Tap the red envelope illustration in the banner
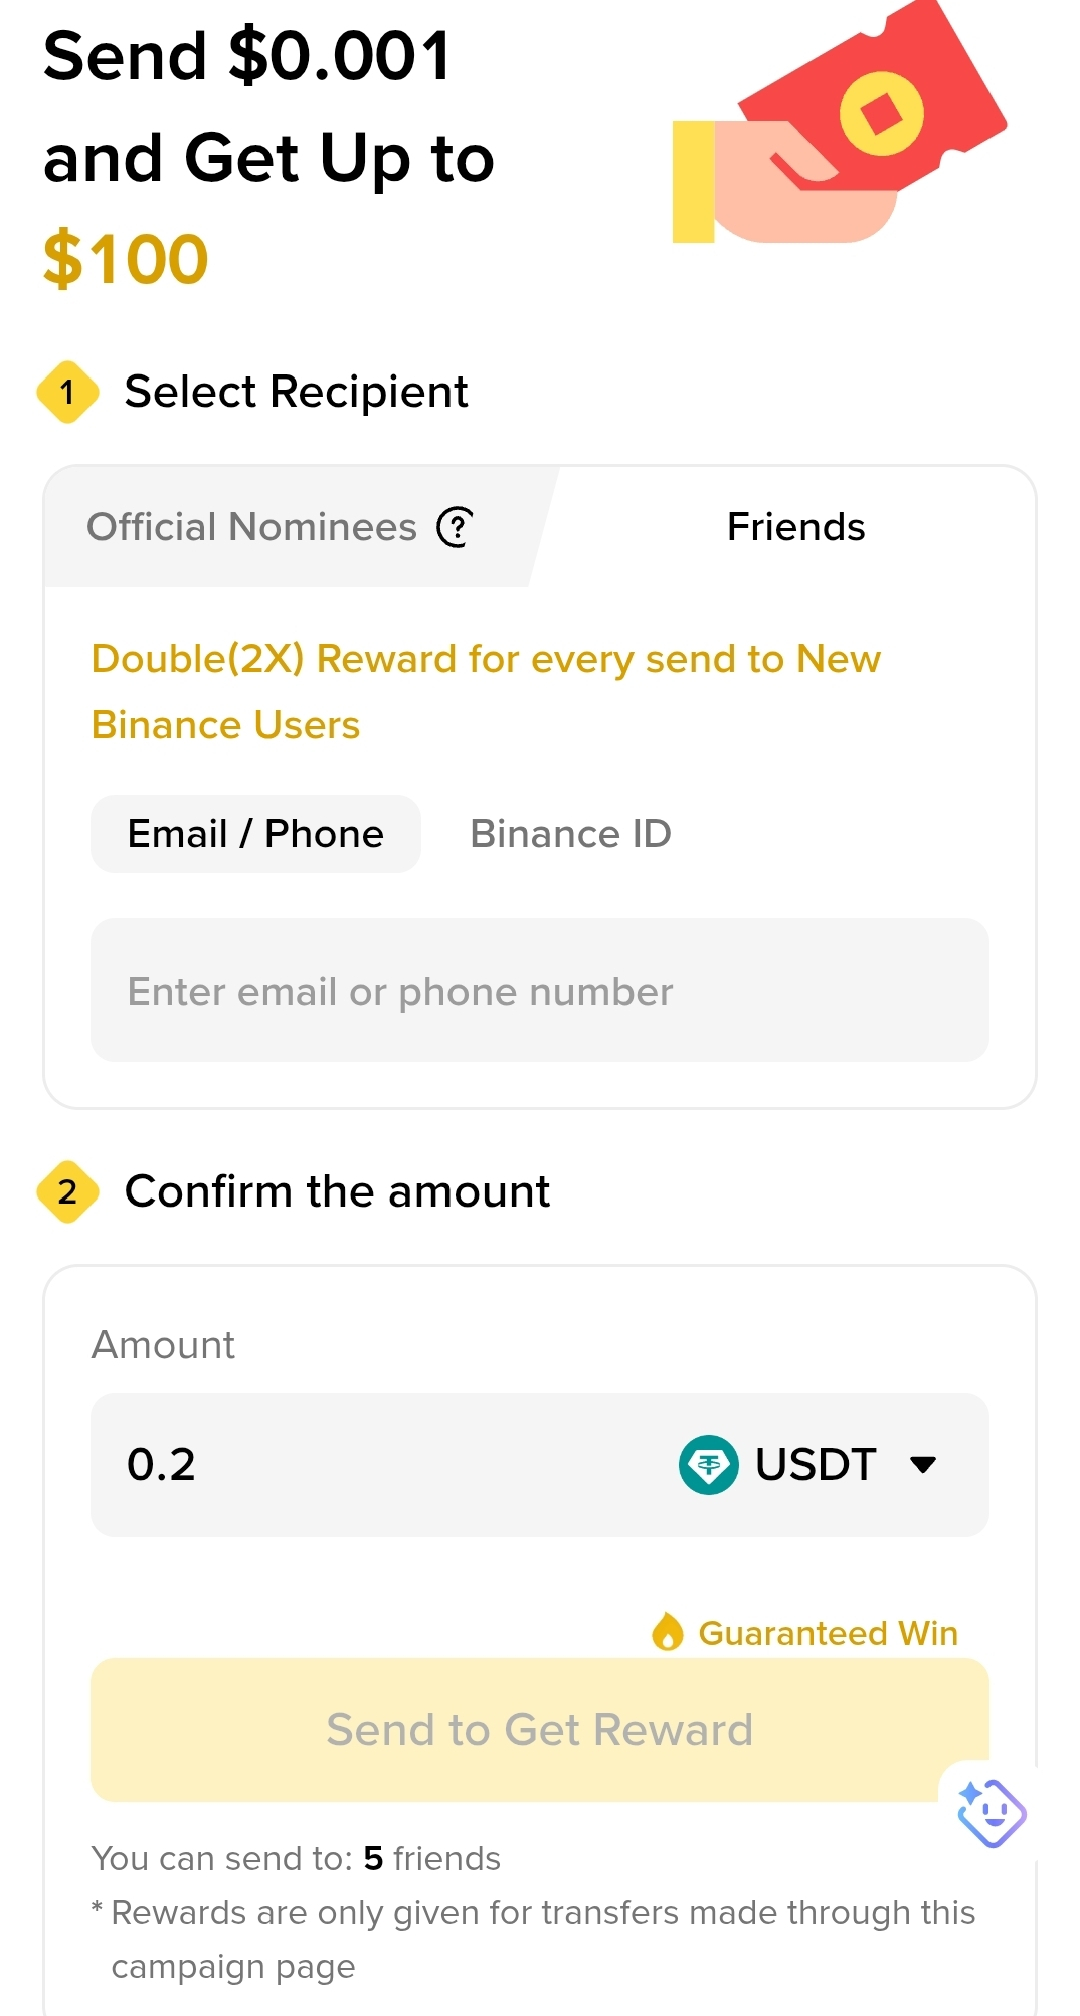 (840, 122)
